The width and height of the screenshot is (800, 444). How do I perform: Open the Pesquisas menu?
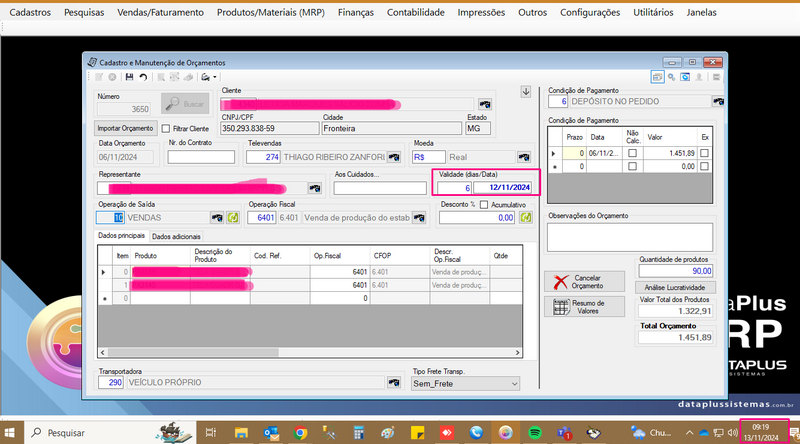pyautogui.click(x=84, y=12)
